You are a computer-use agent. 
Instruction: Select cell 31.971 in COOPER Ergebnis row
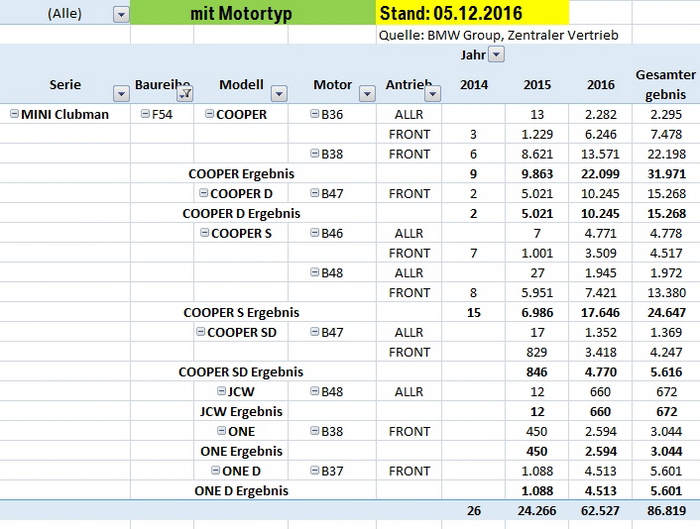666,174
